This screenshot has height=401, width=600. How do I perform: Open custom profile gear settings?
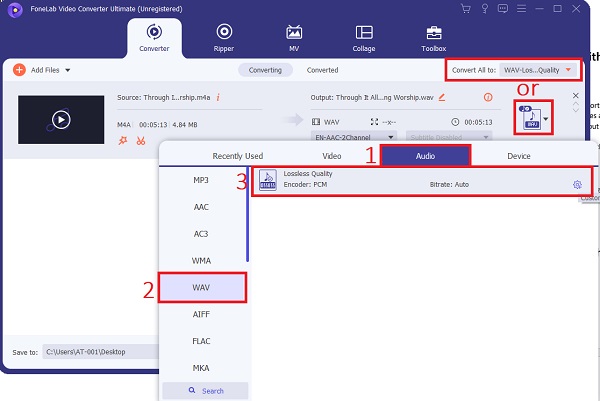[577, 185]
